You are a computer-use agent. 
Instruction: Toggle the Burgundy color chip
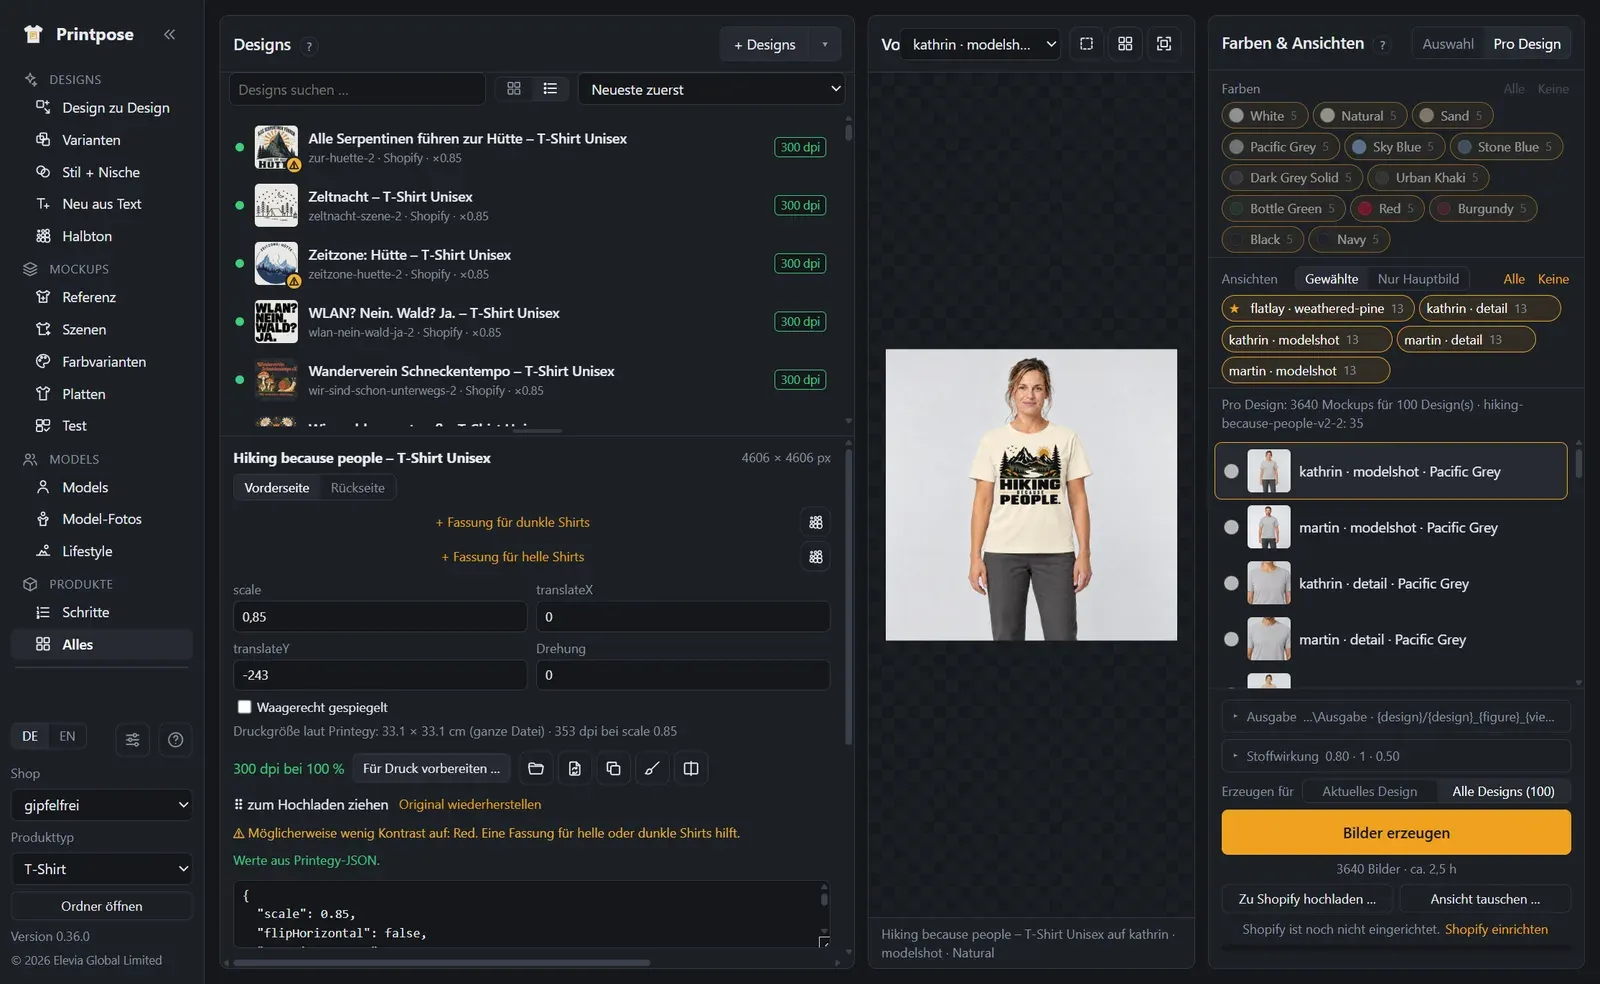coord(1483,208)
